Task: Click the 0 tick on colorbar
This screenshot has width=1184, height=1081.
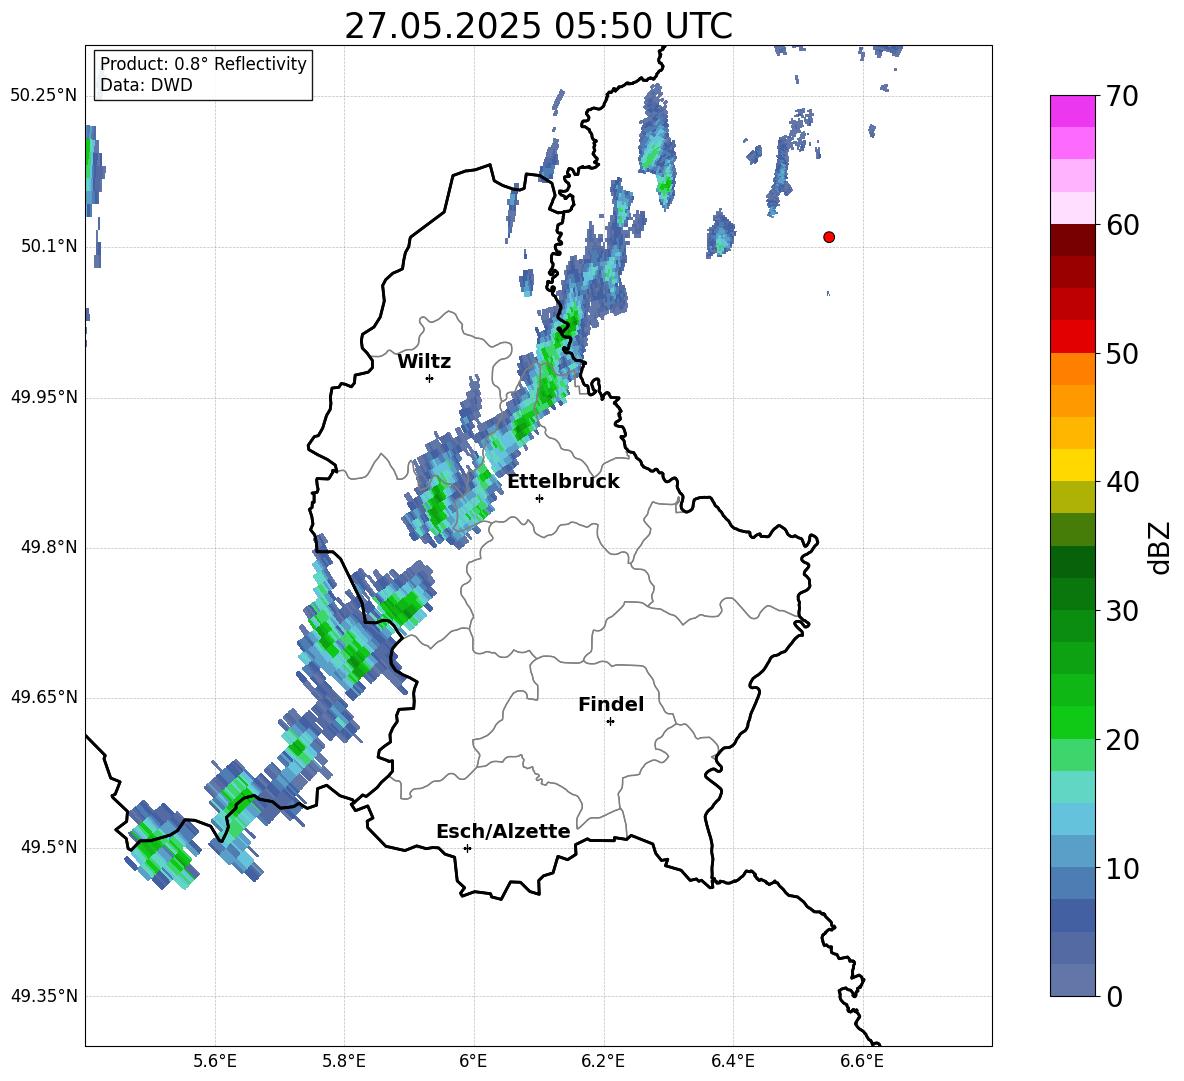Action: (x=1114, y=996)
